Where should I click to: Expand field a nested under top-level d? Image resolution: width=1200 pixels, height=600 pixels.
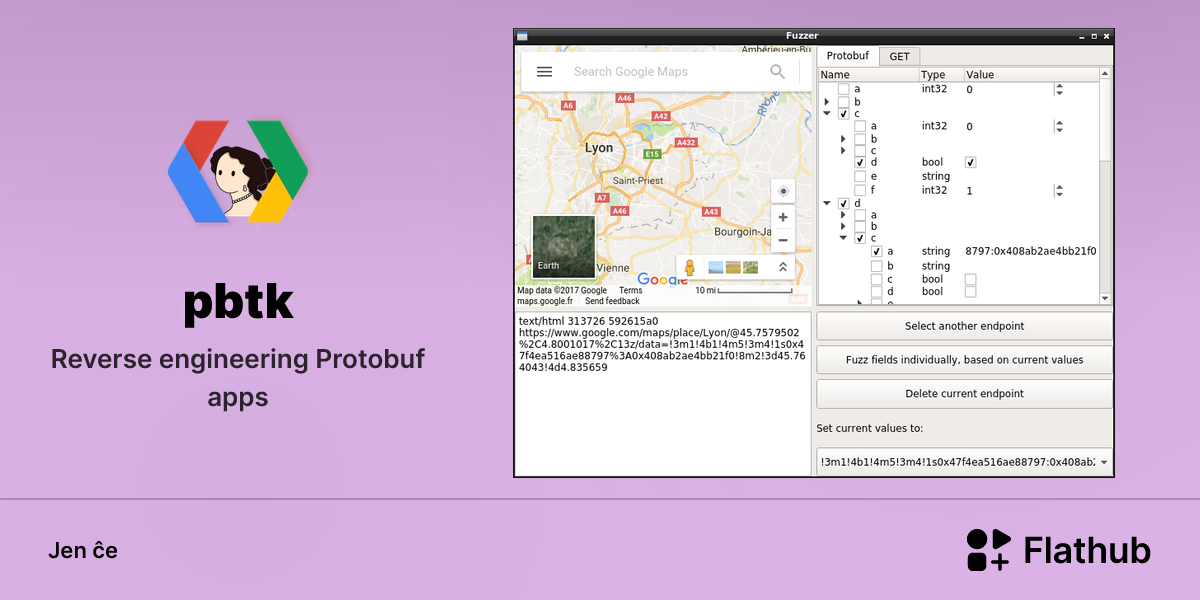tap(843, 215)
